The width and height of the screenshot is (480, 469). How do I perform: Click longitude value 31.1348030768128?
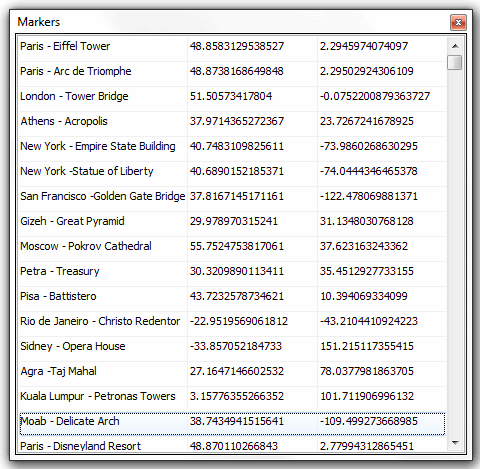click(367, 221)
